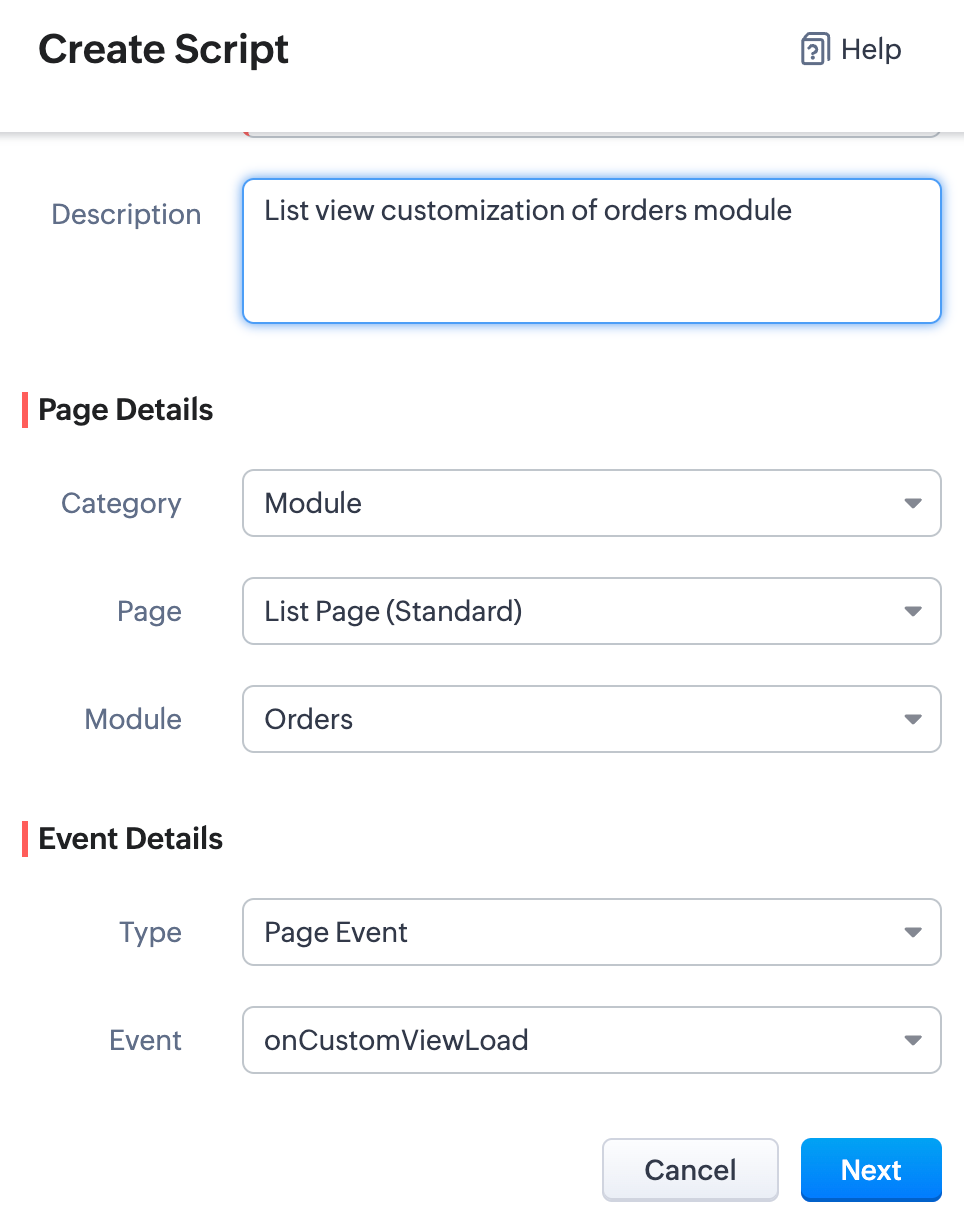Image resolution: width=964 pixels, height=1228 pixels.
Task: Click the partially hidden field above Description
Action: pyautogui.click(x=591, y=133)
